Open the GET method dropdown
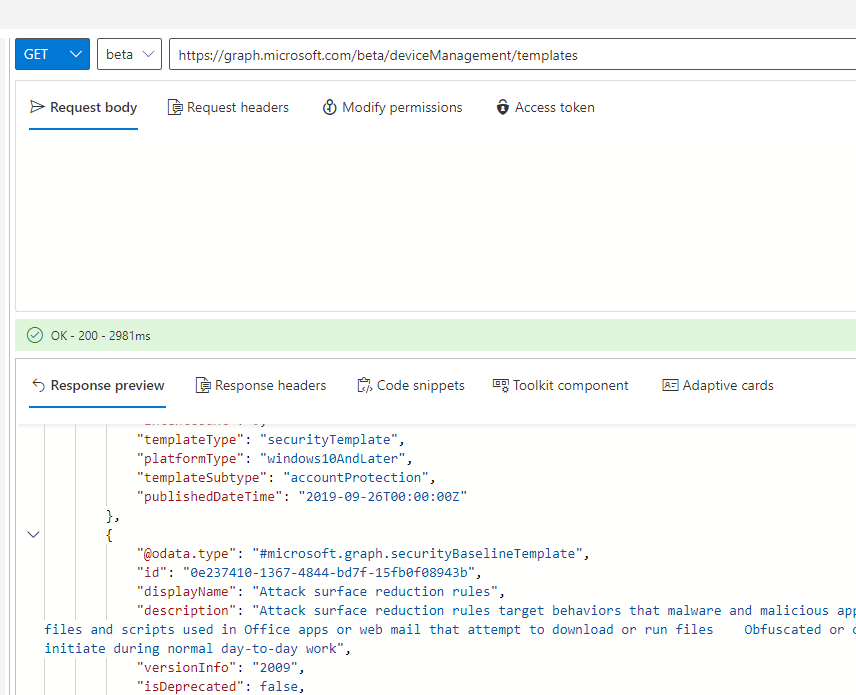The height and width of the screenshot is (695, 856). tap(52, 54)
